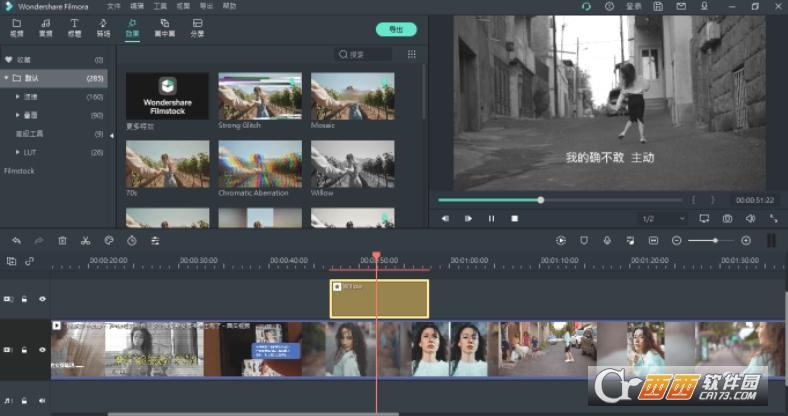This screenshot has height=416, width=788.
Task: Select the 70s effect thumbnail
Action: pyautogui.click(x=167, y=164)
